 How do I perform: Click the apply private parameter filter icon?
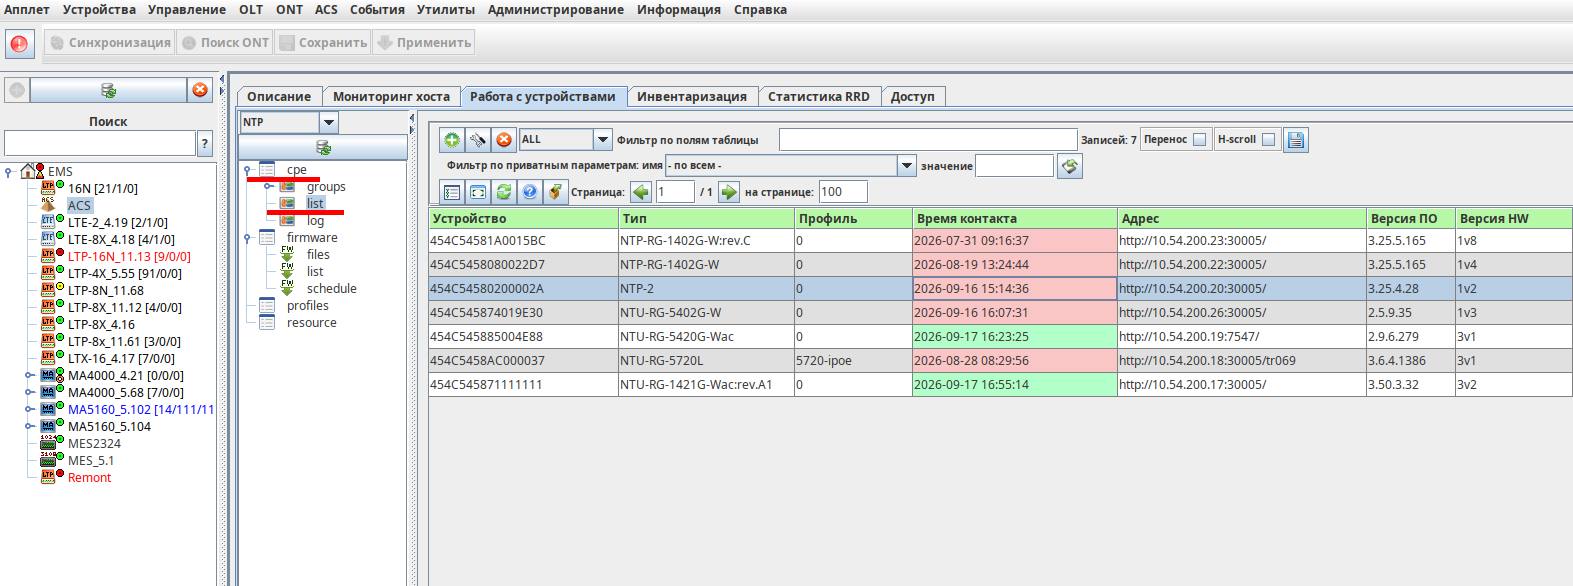1070,166
